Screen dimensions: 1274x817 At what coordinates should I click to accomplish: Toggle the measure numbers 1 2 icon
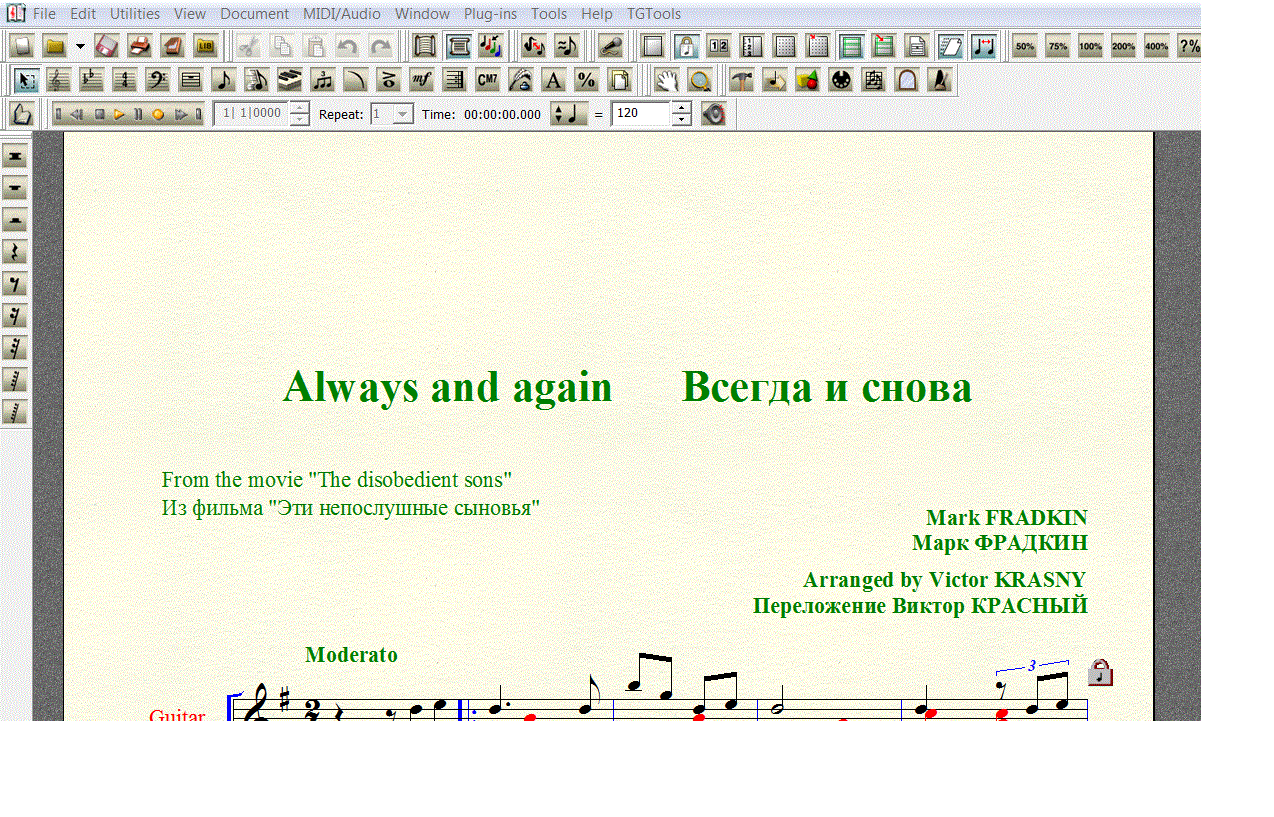(719, 46)
